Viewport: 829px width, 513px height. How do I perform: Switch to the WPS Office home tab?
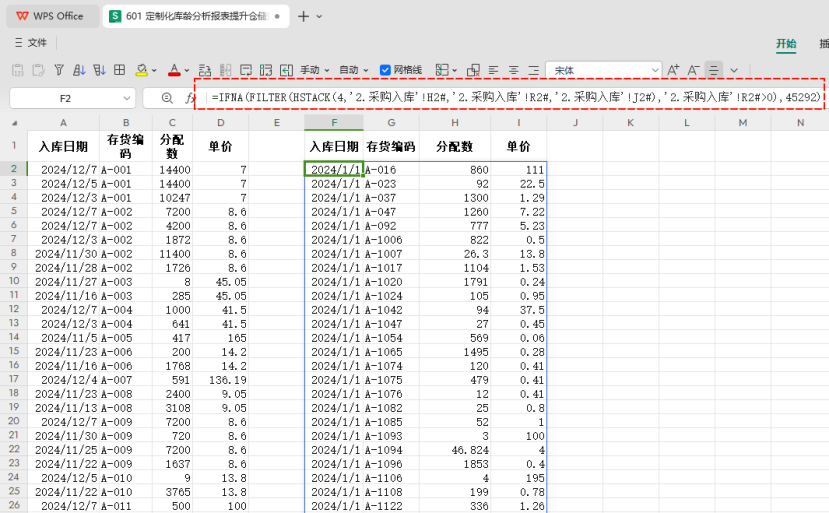(x=50, y=16)
